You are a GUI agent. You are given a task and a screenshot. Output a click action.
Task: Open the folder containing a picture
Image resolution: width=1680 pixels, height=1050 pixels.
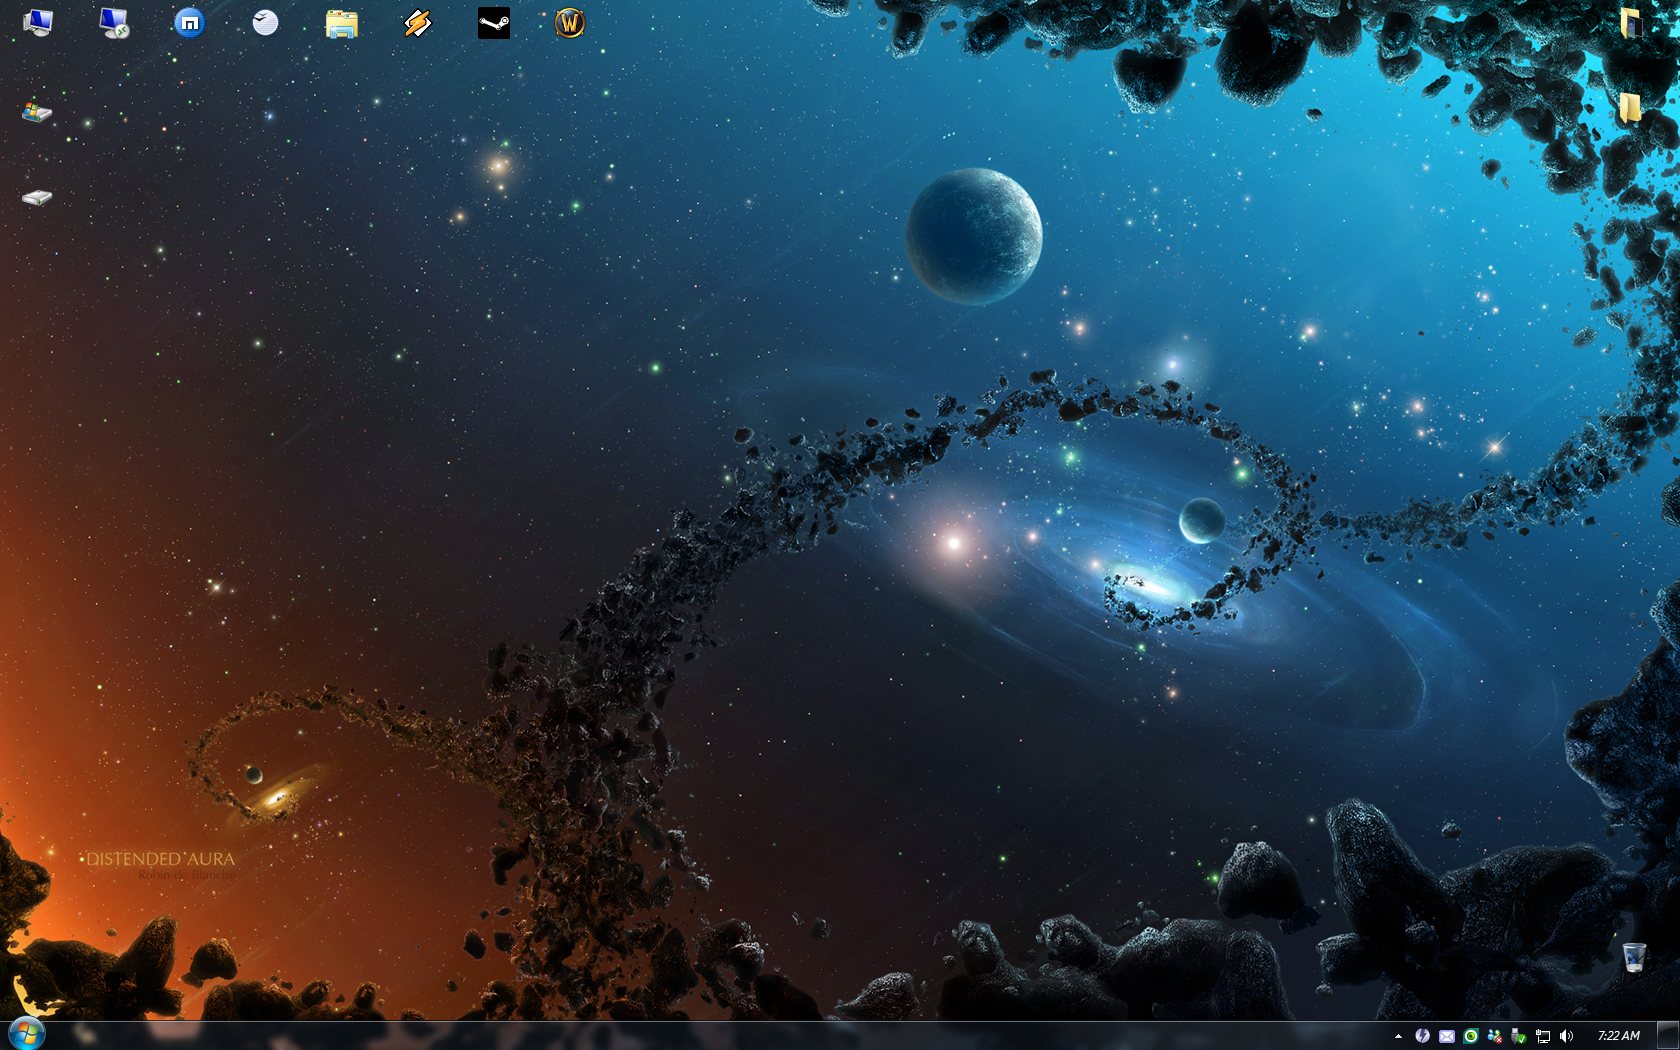[x=1631, y=22]
